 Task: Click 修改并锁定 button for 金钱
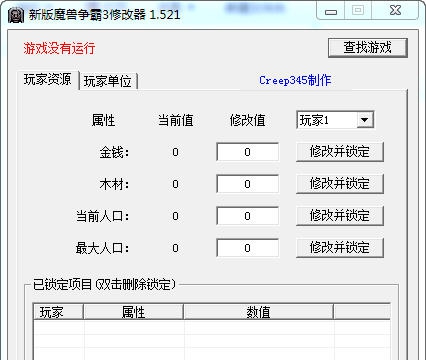pos(340,152)
